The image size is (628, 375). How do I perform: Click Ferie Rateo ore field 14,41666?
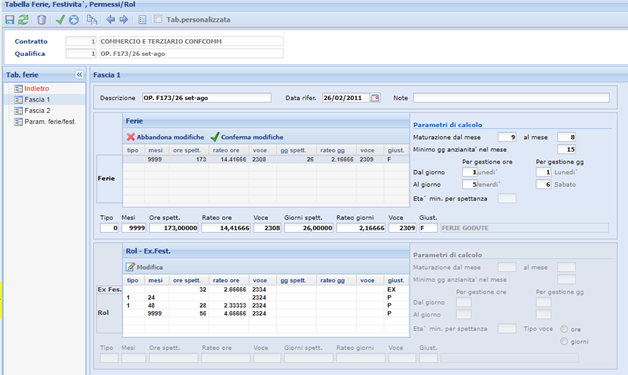click(x=226, y=228)
